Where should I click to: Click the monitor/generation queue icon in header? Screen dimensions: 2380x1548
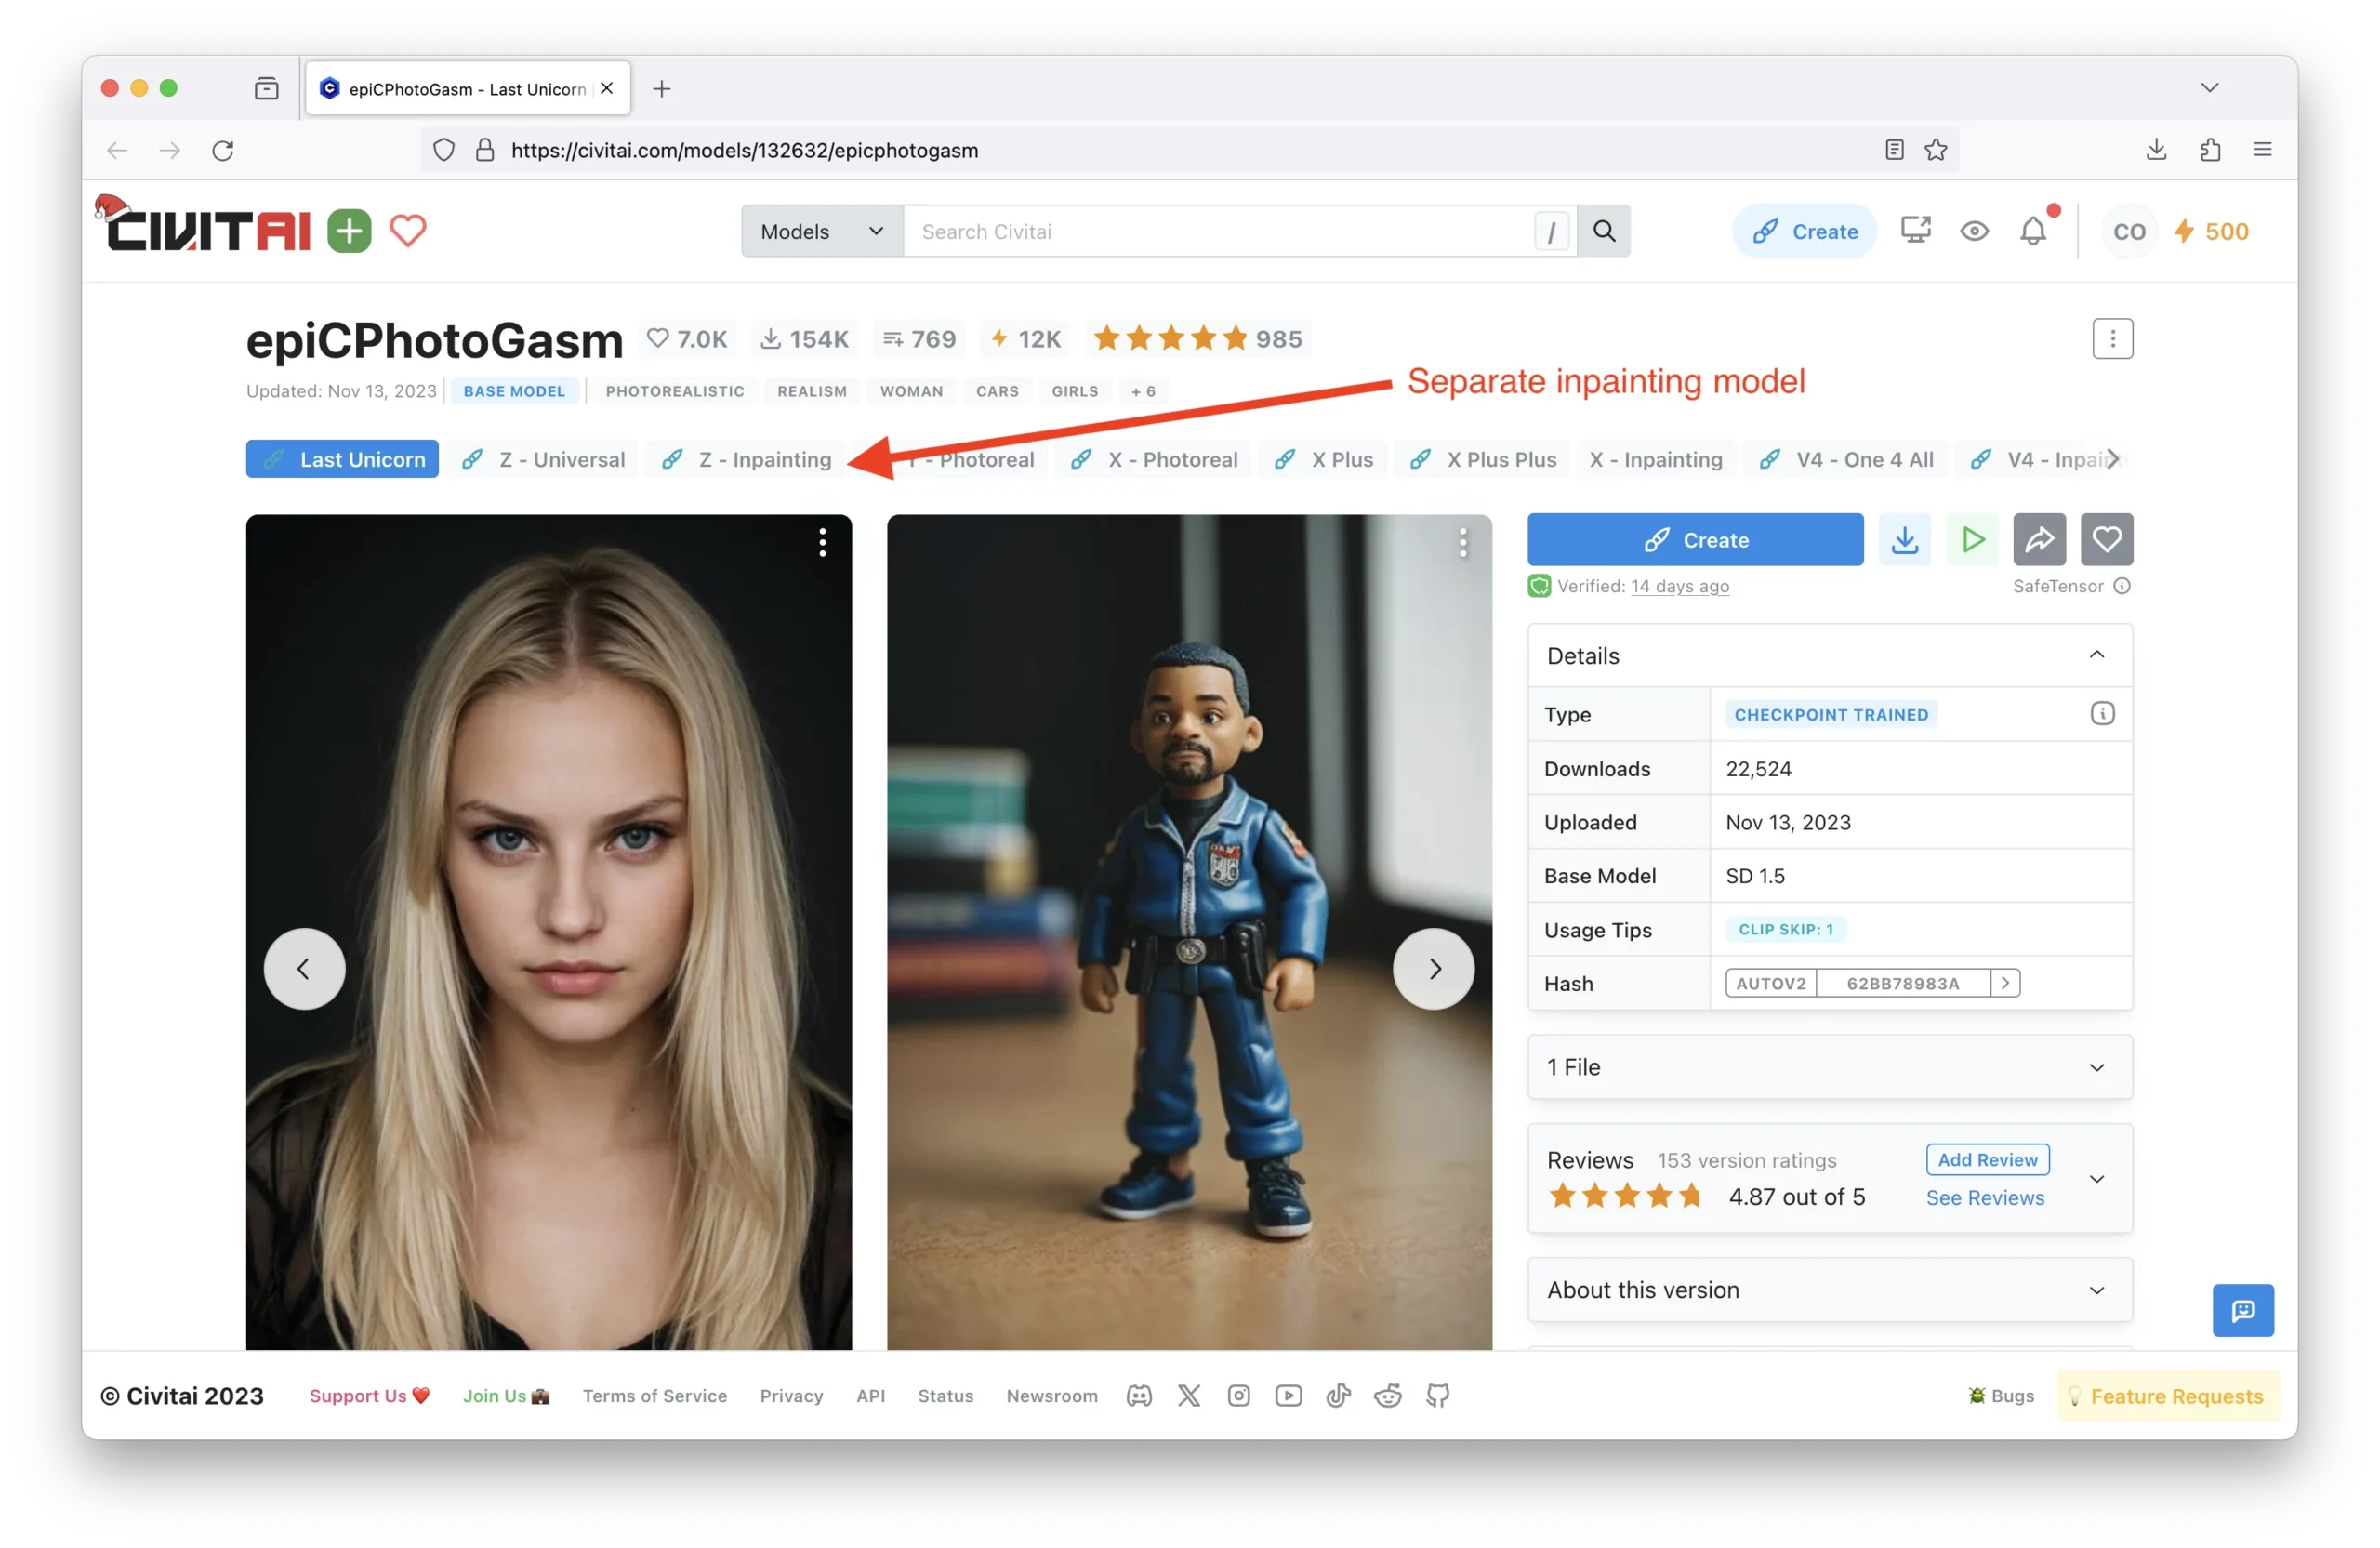(1915, 231)
